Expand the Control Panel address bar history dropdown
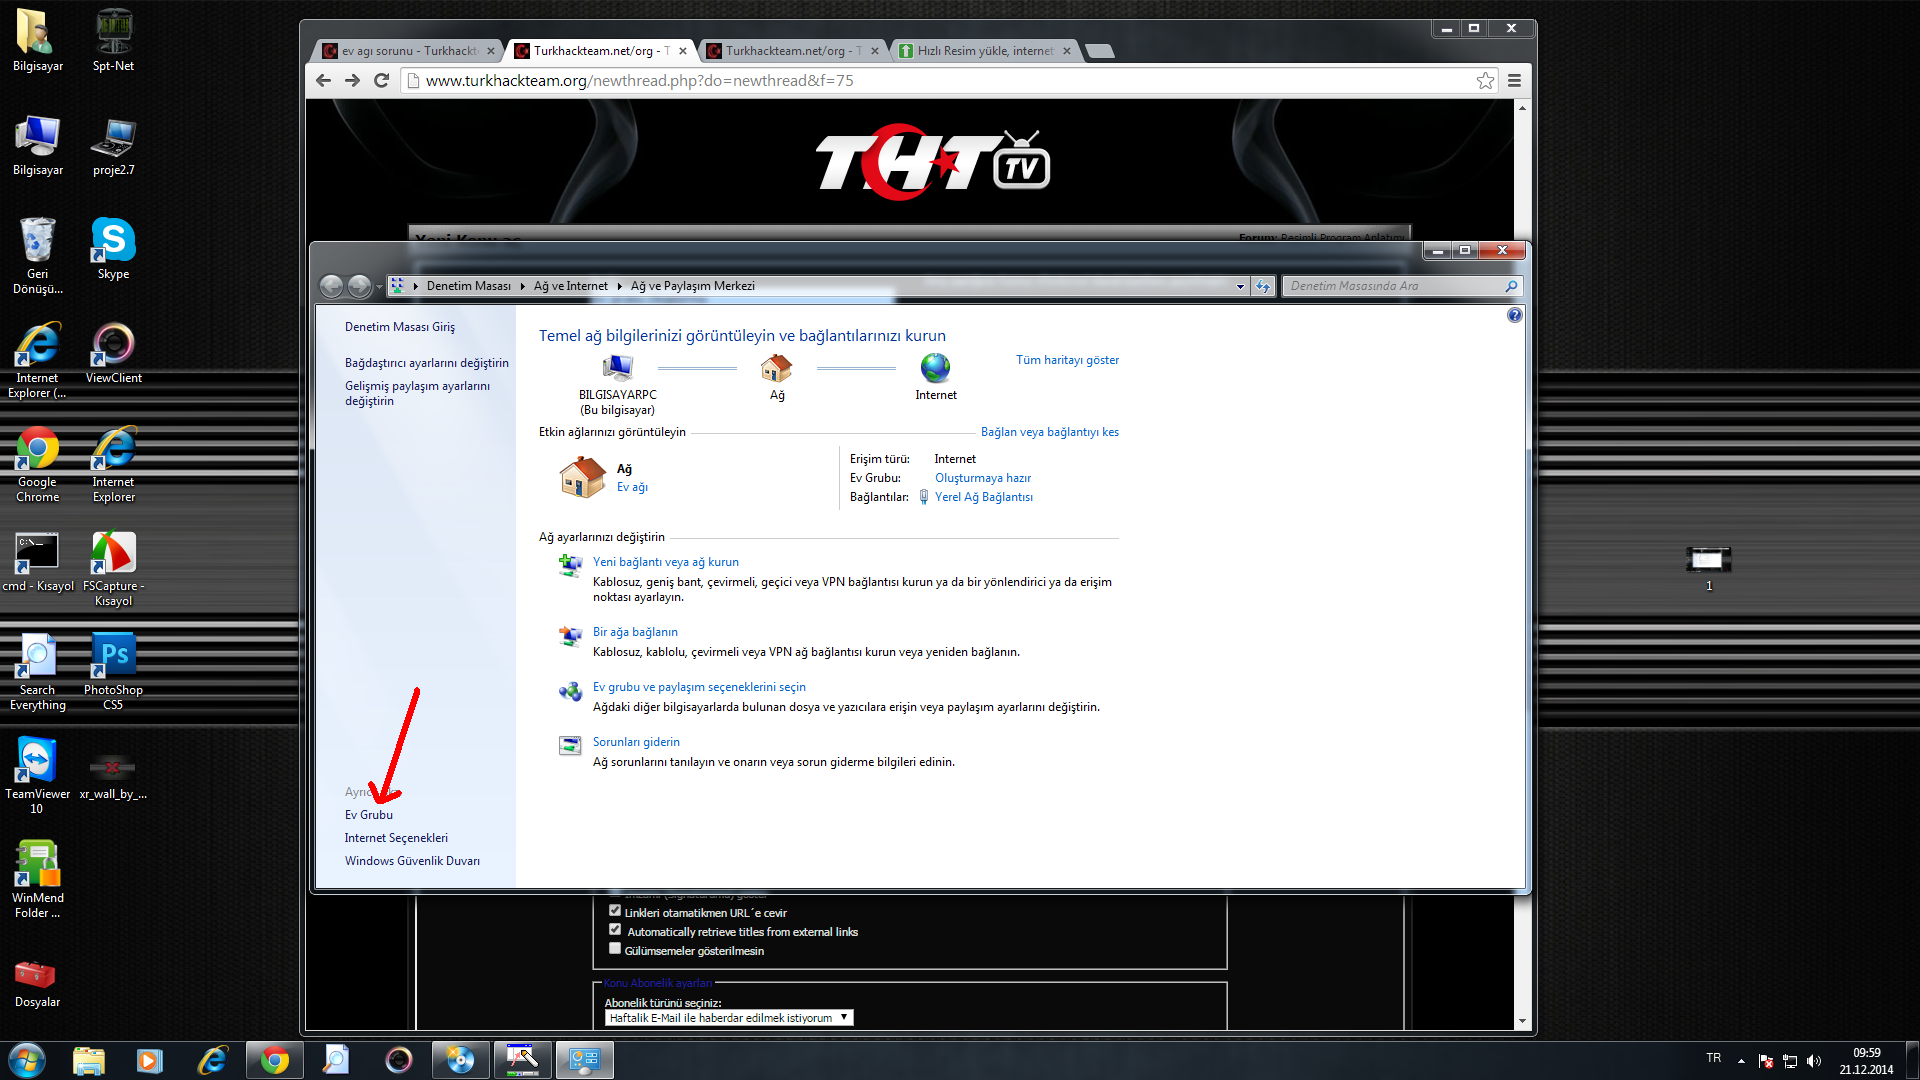Image resolution: width=1920 pixels, height=1080 pixels. [1240, 287]
